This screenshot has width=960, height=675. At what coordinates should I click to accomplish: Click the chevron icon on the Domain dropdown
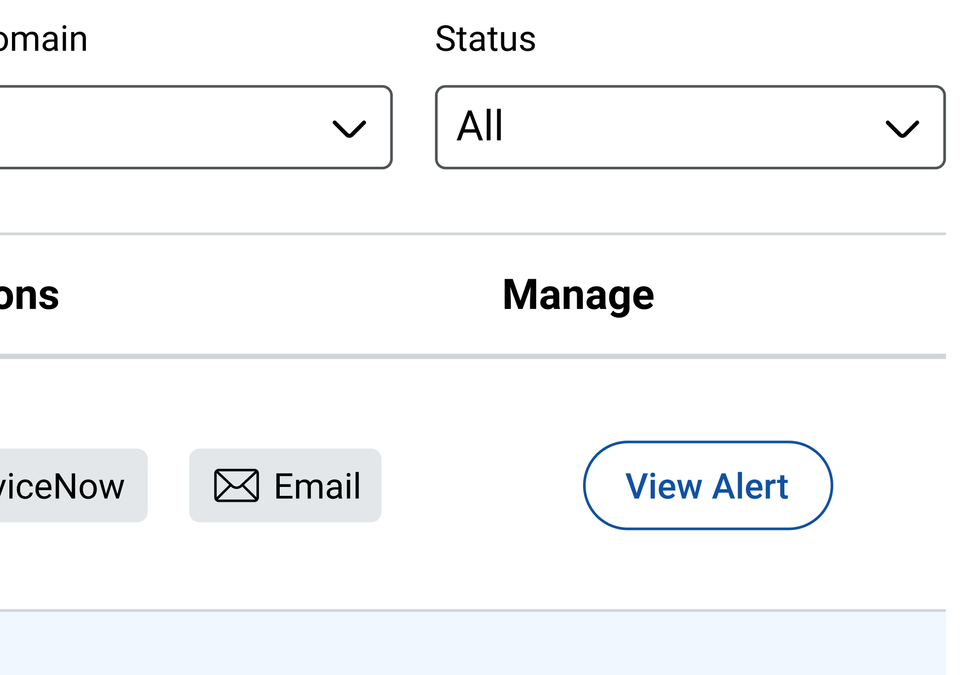(x=348, y=128)
